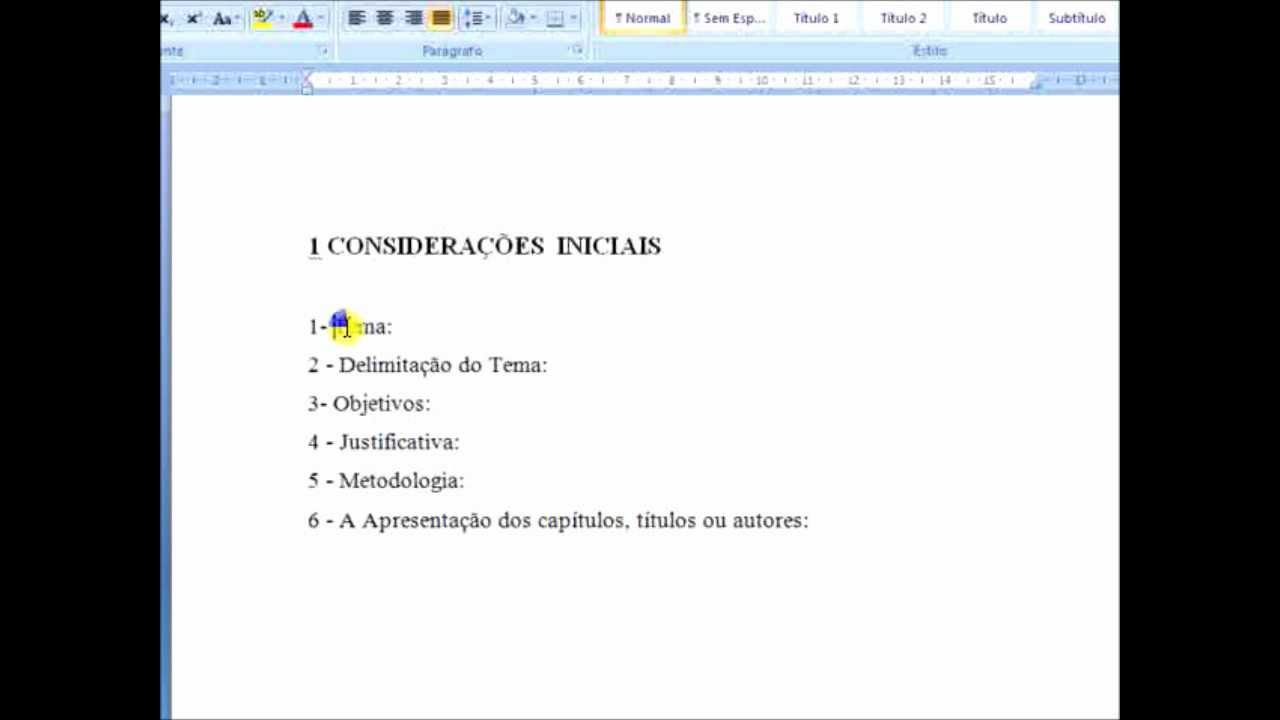The image size is (1280, 720).
Task: Click the horizontal ruler at mark 10
Action: 762,80
